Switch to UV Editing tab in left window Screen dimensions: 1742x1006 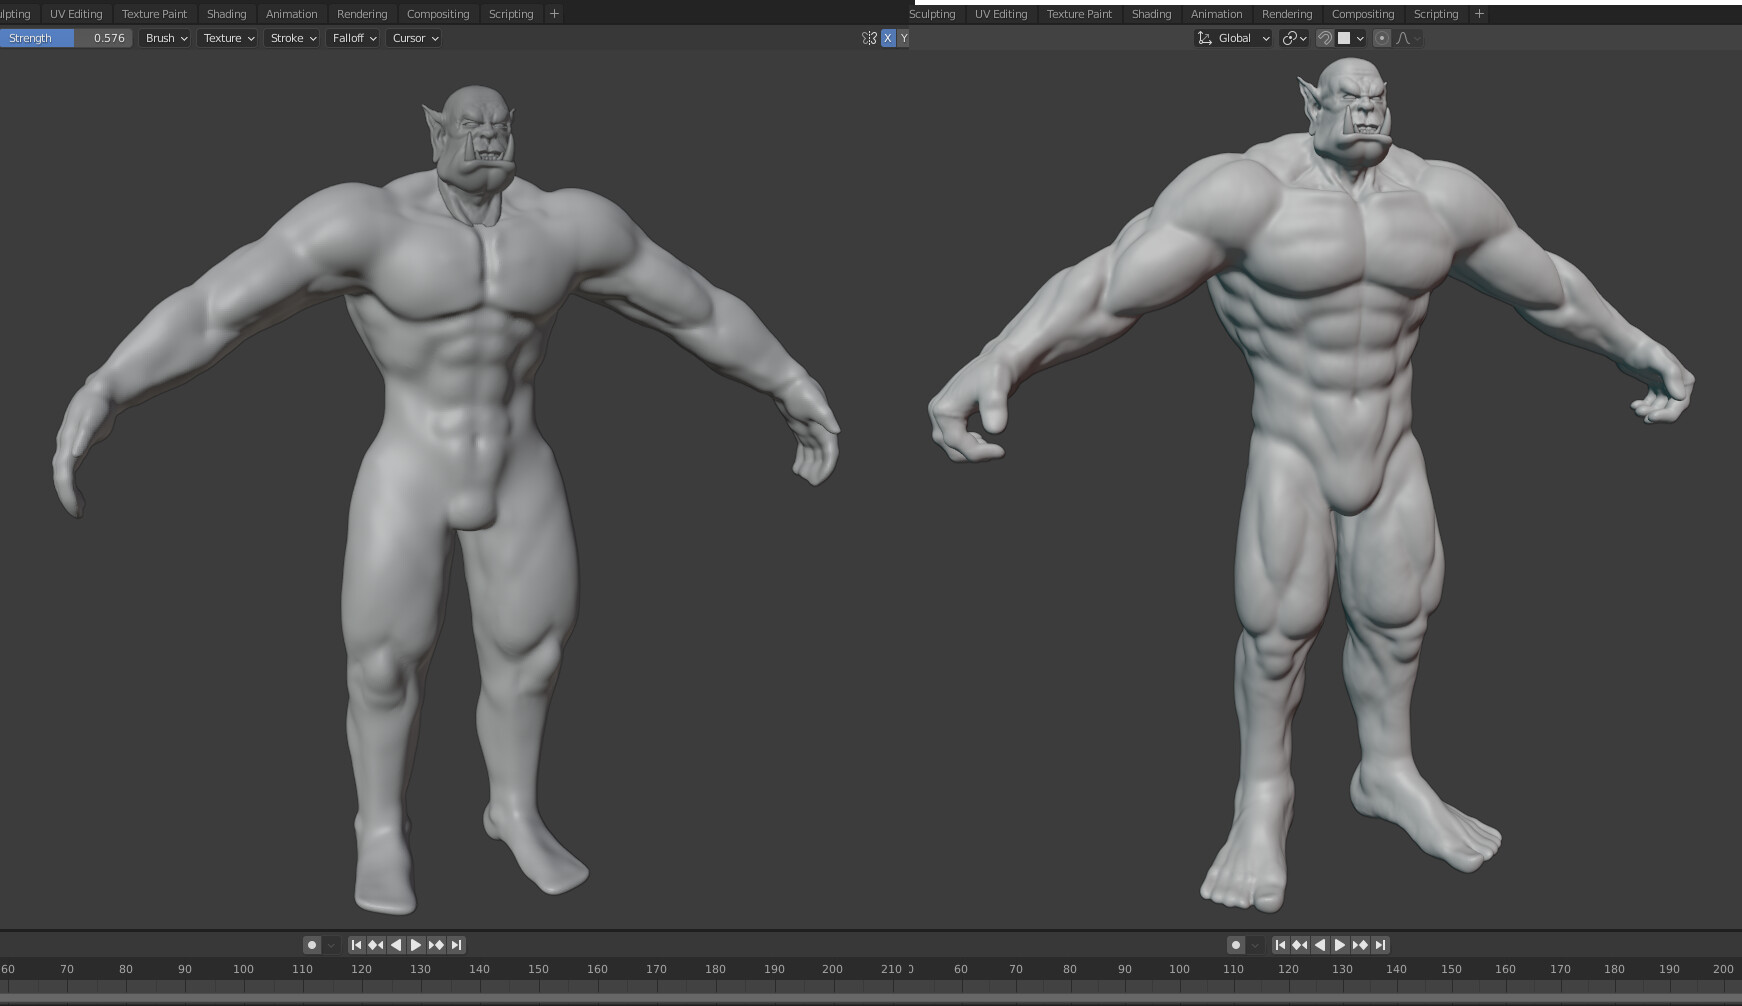coord(76,14)
